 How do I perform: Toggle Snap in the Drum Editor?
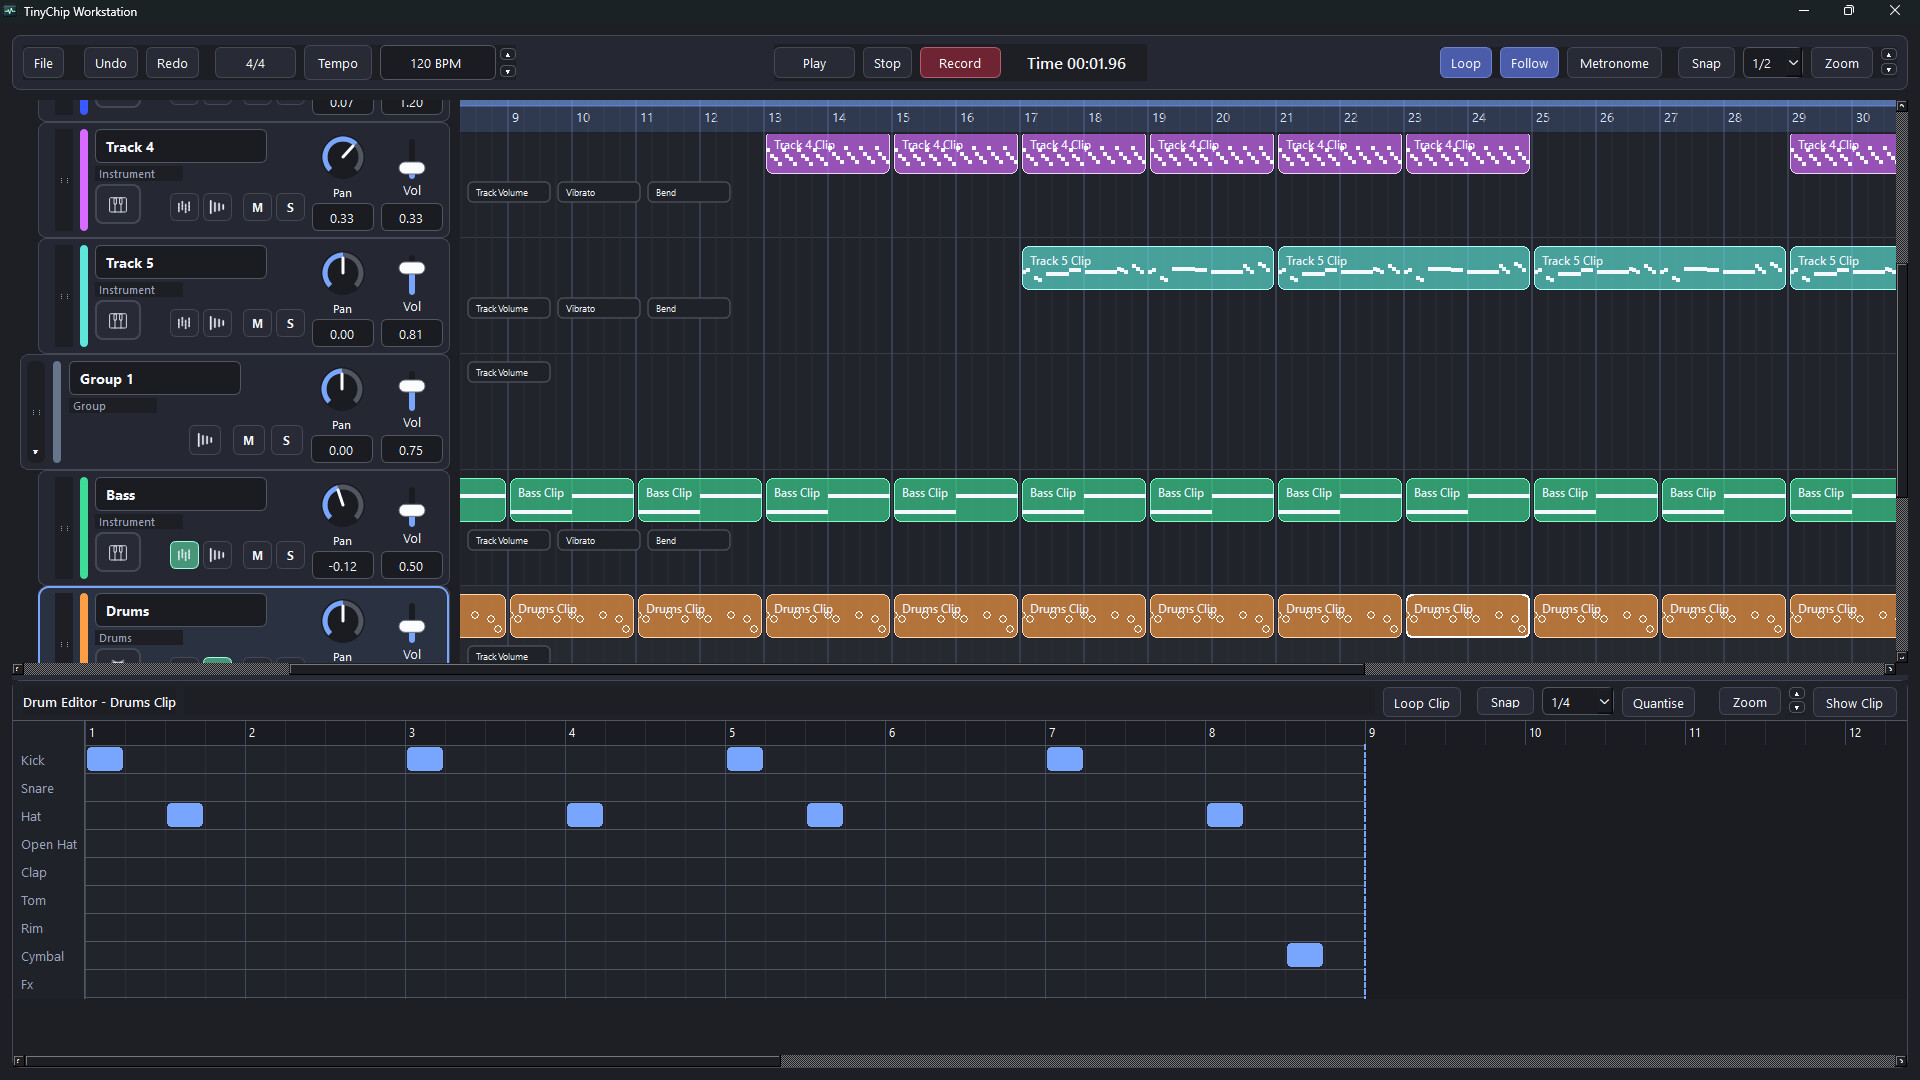1505,703
